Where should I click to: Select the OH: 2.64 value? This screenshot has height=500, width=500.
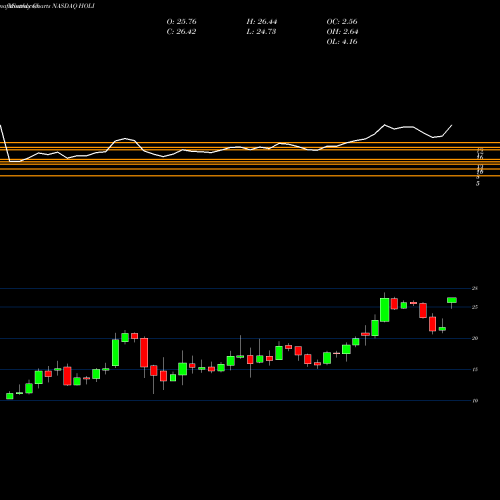[342, 32]
